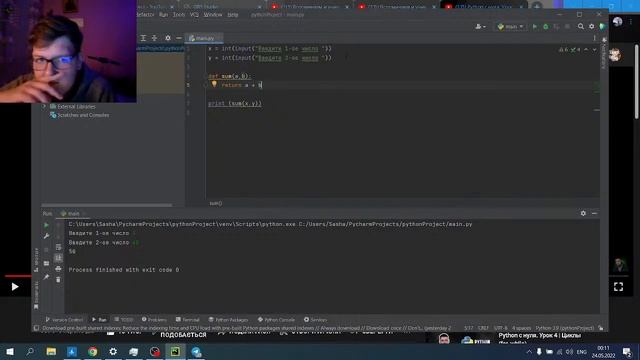The width and height of the screenshot is (640, 360).
Task: Click the toggle tool-window icon at bottom-left status bar
Action: tap(36, 328)
